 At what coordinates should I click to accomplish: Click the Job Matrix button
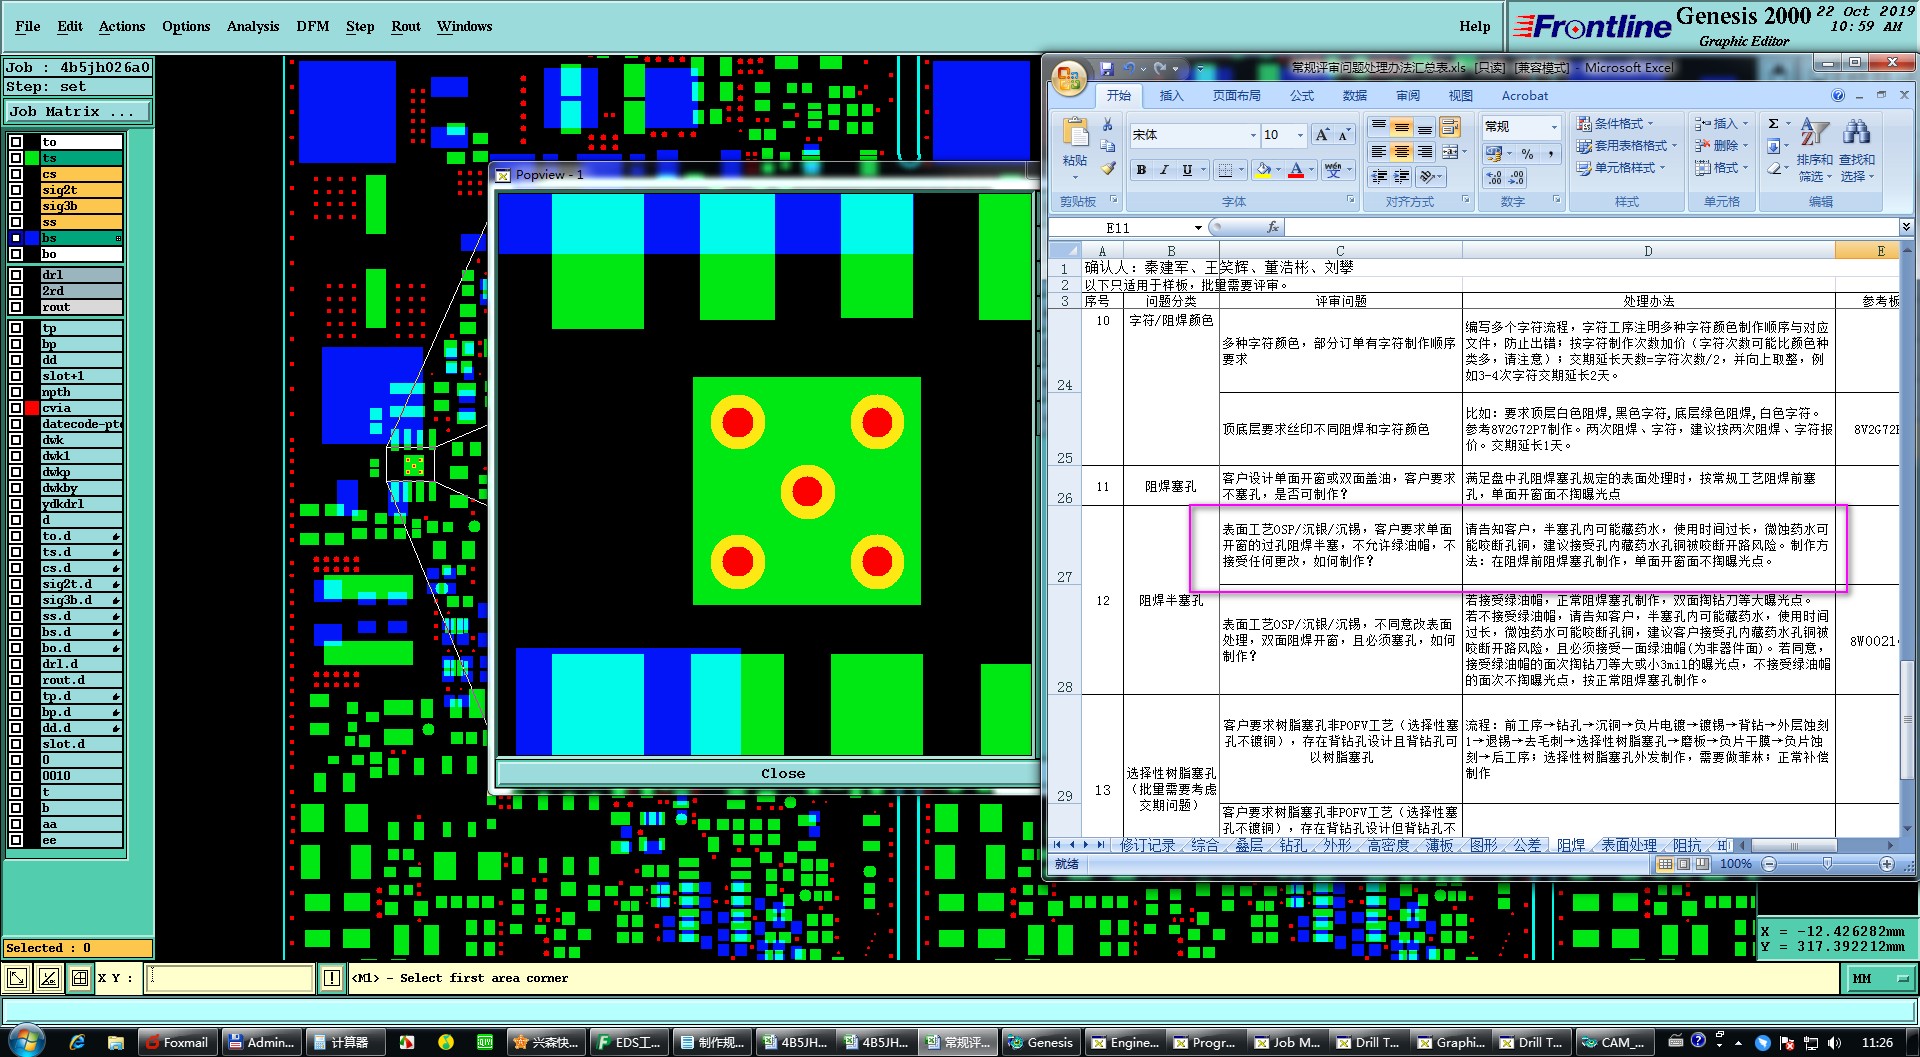(78, 112)
